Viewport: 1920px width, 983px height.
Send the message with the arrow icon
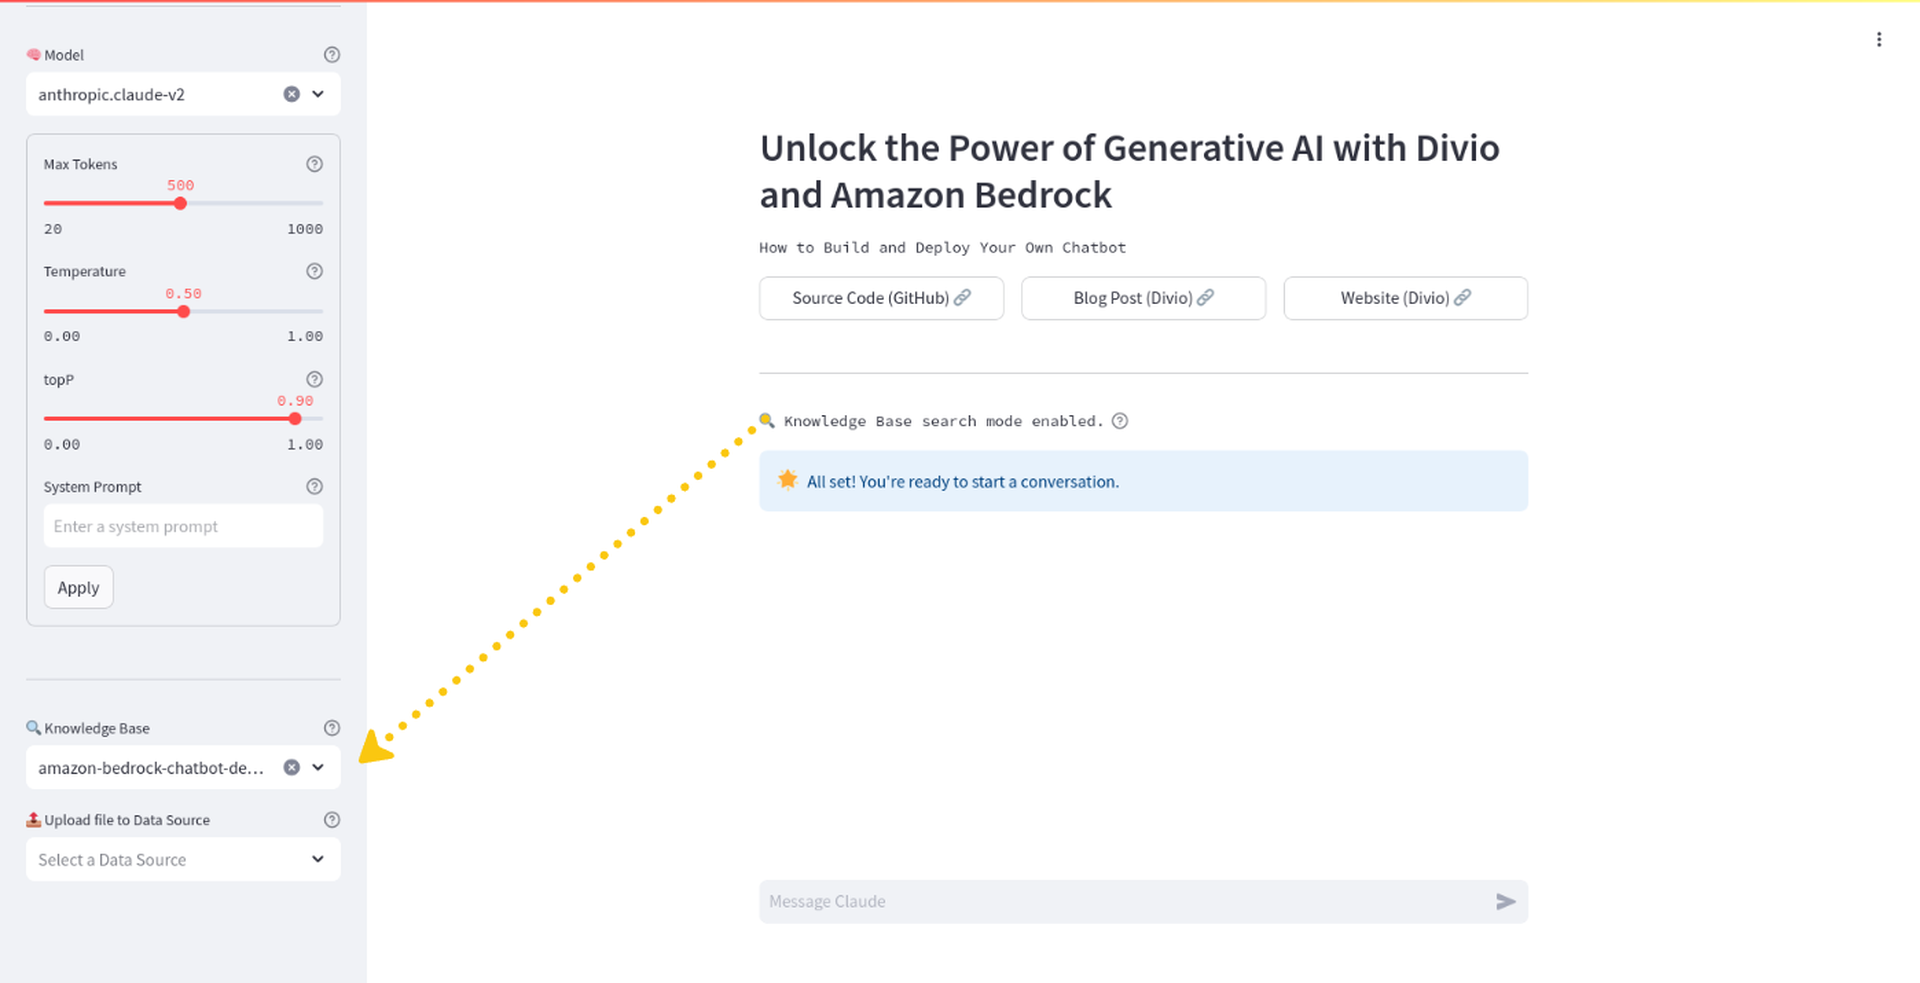pos(1505,902)
